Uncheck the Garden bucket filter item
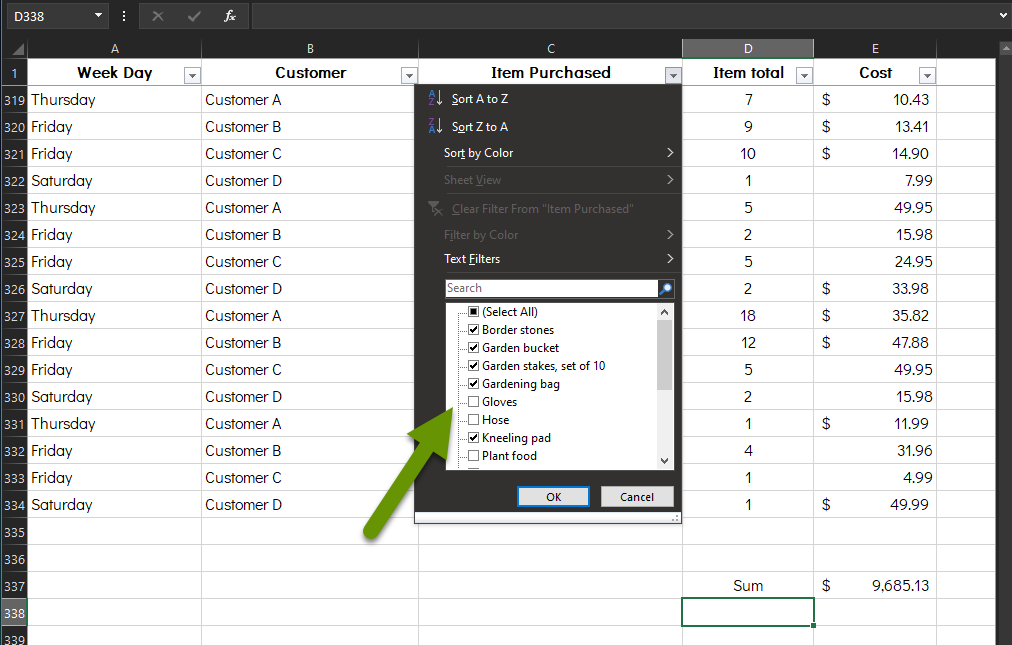 (473, 347)
